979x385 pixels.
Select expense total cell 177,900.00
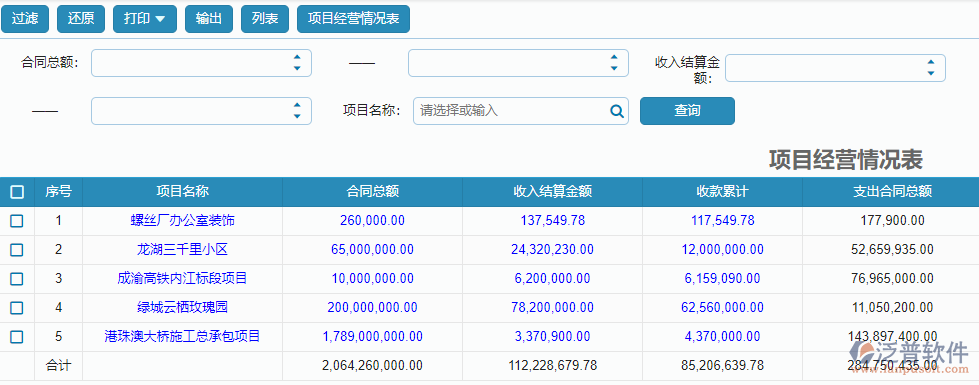click(892, 220)
